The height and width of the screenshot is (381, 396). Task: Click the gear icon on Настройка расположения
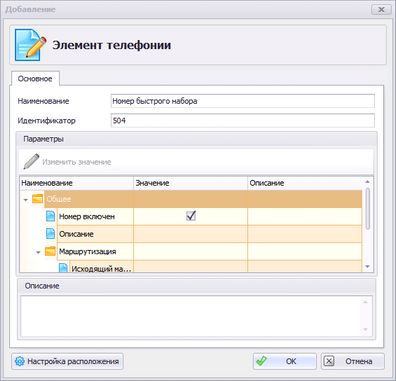click(x=20, y=361)
